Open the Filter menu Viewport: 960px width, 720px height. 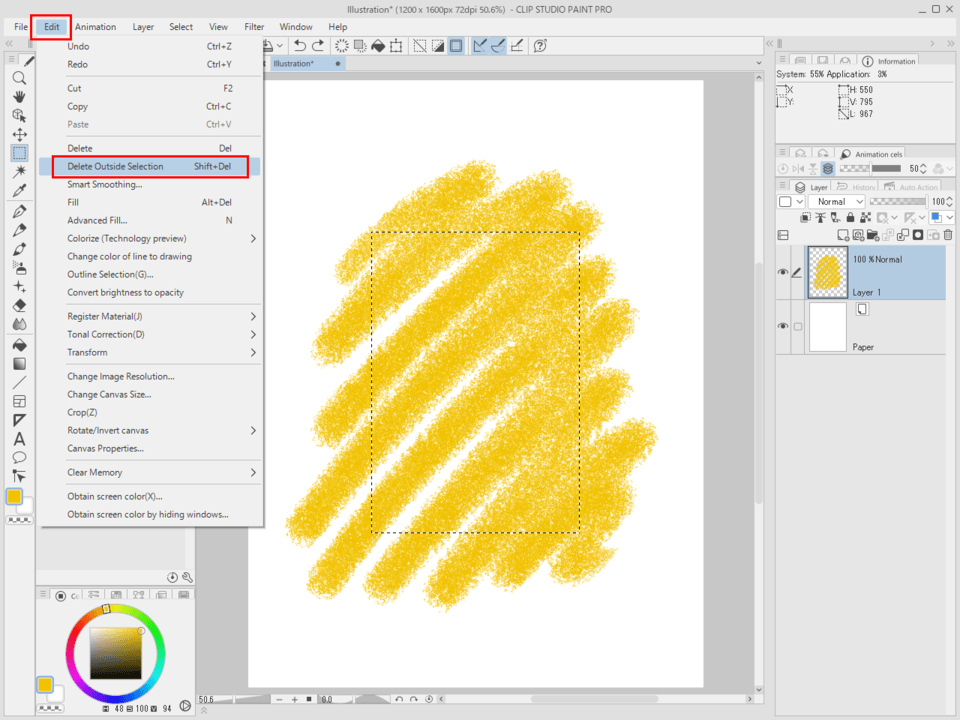(x=255, y=27)
